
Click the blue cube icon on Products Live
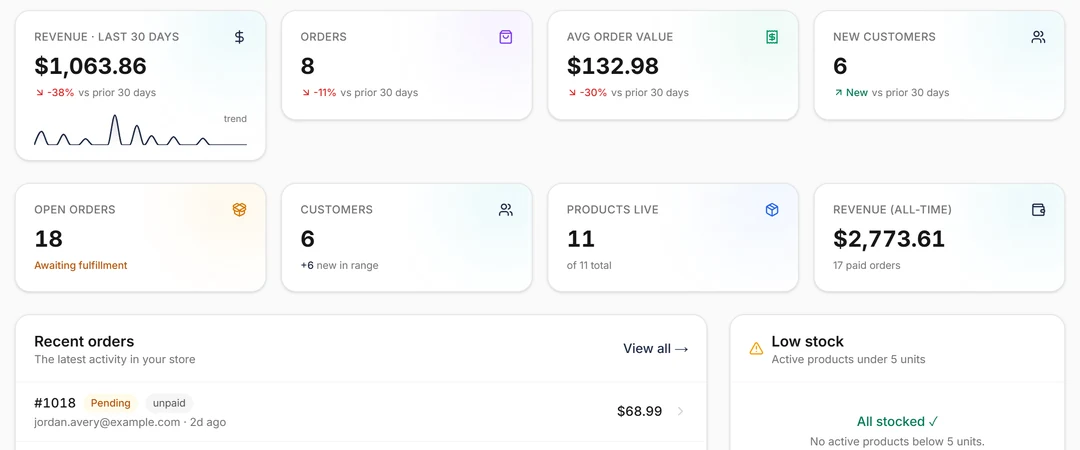pos(772,209)
